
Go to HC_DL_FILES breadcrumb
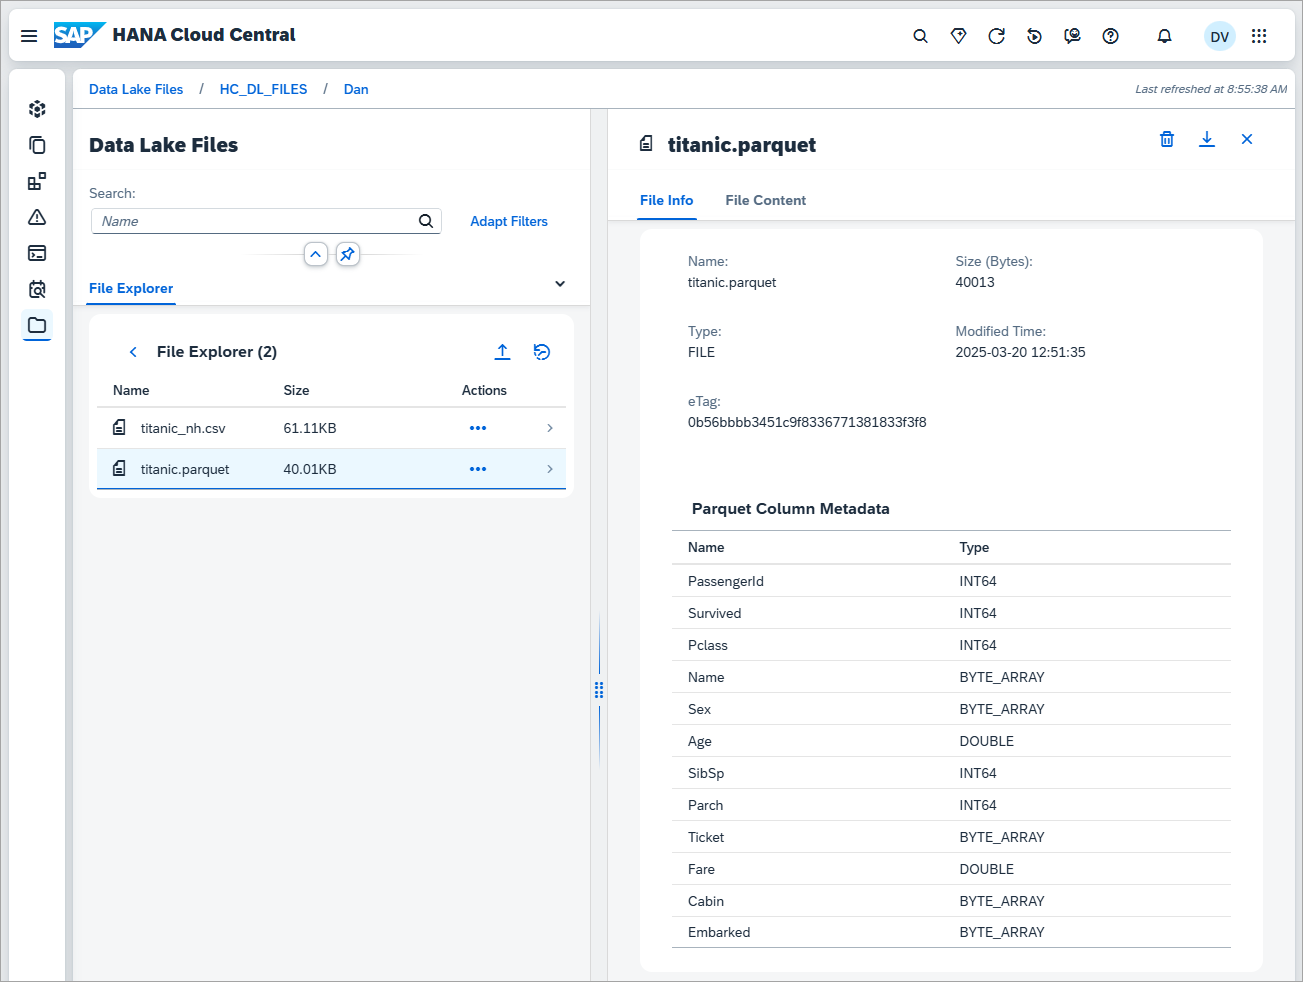(264, 89)
